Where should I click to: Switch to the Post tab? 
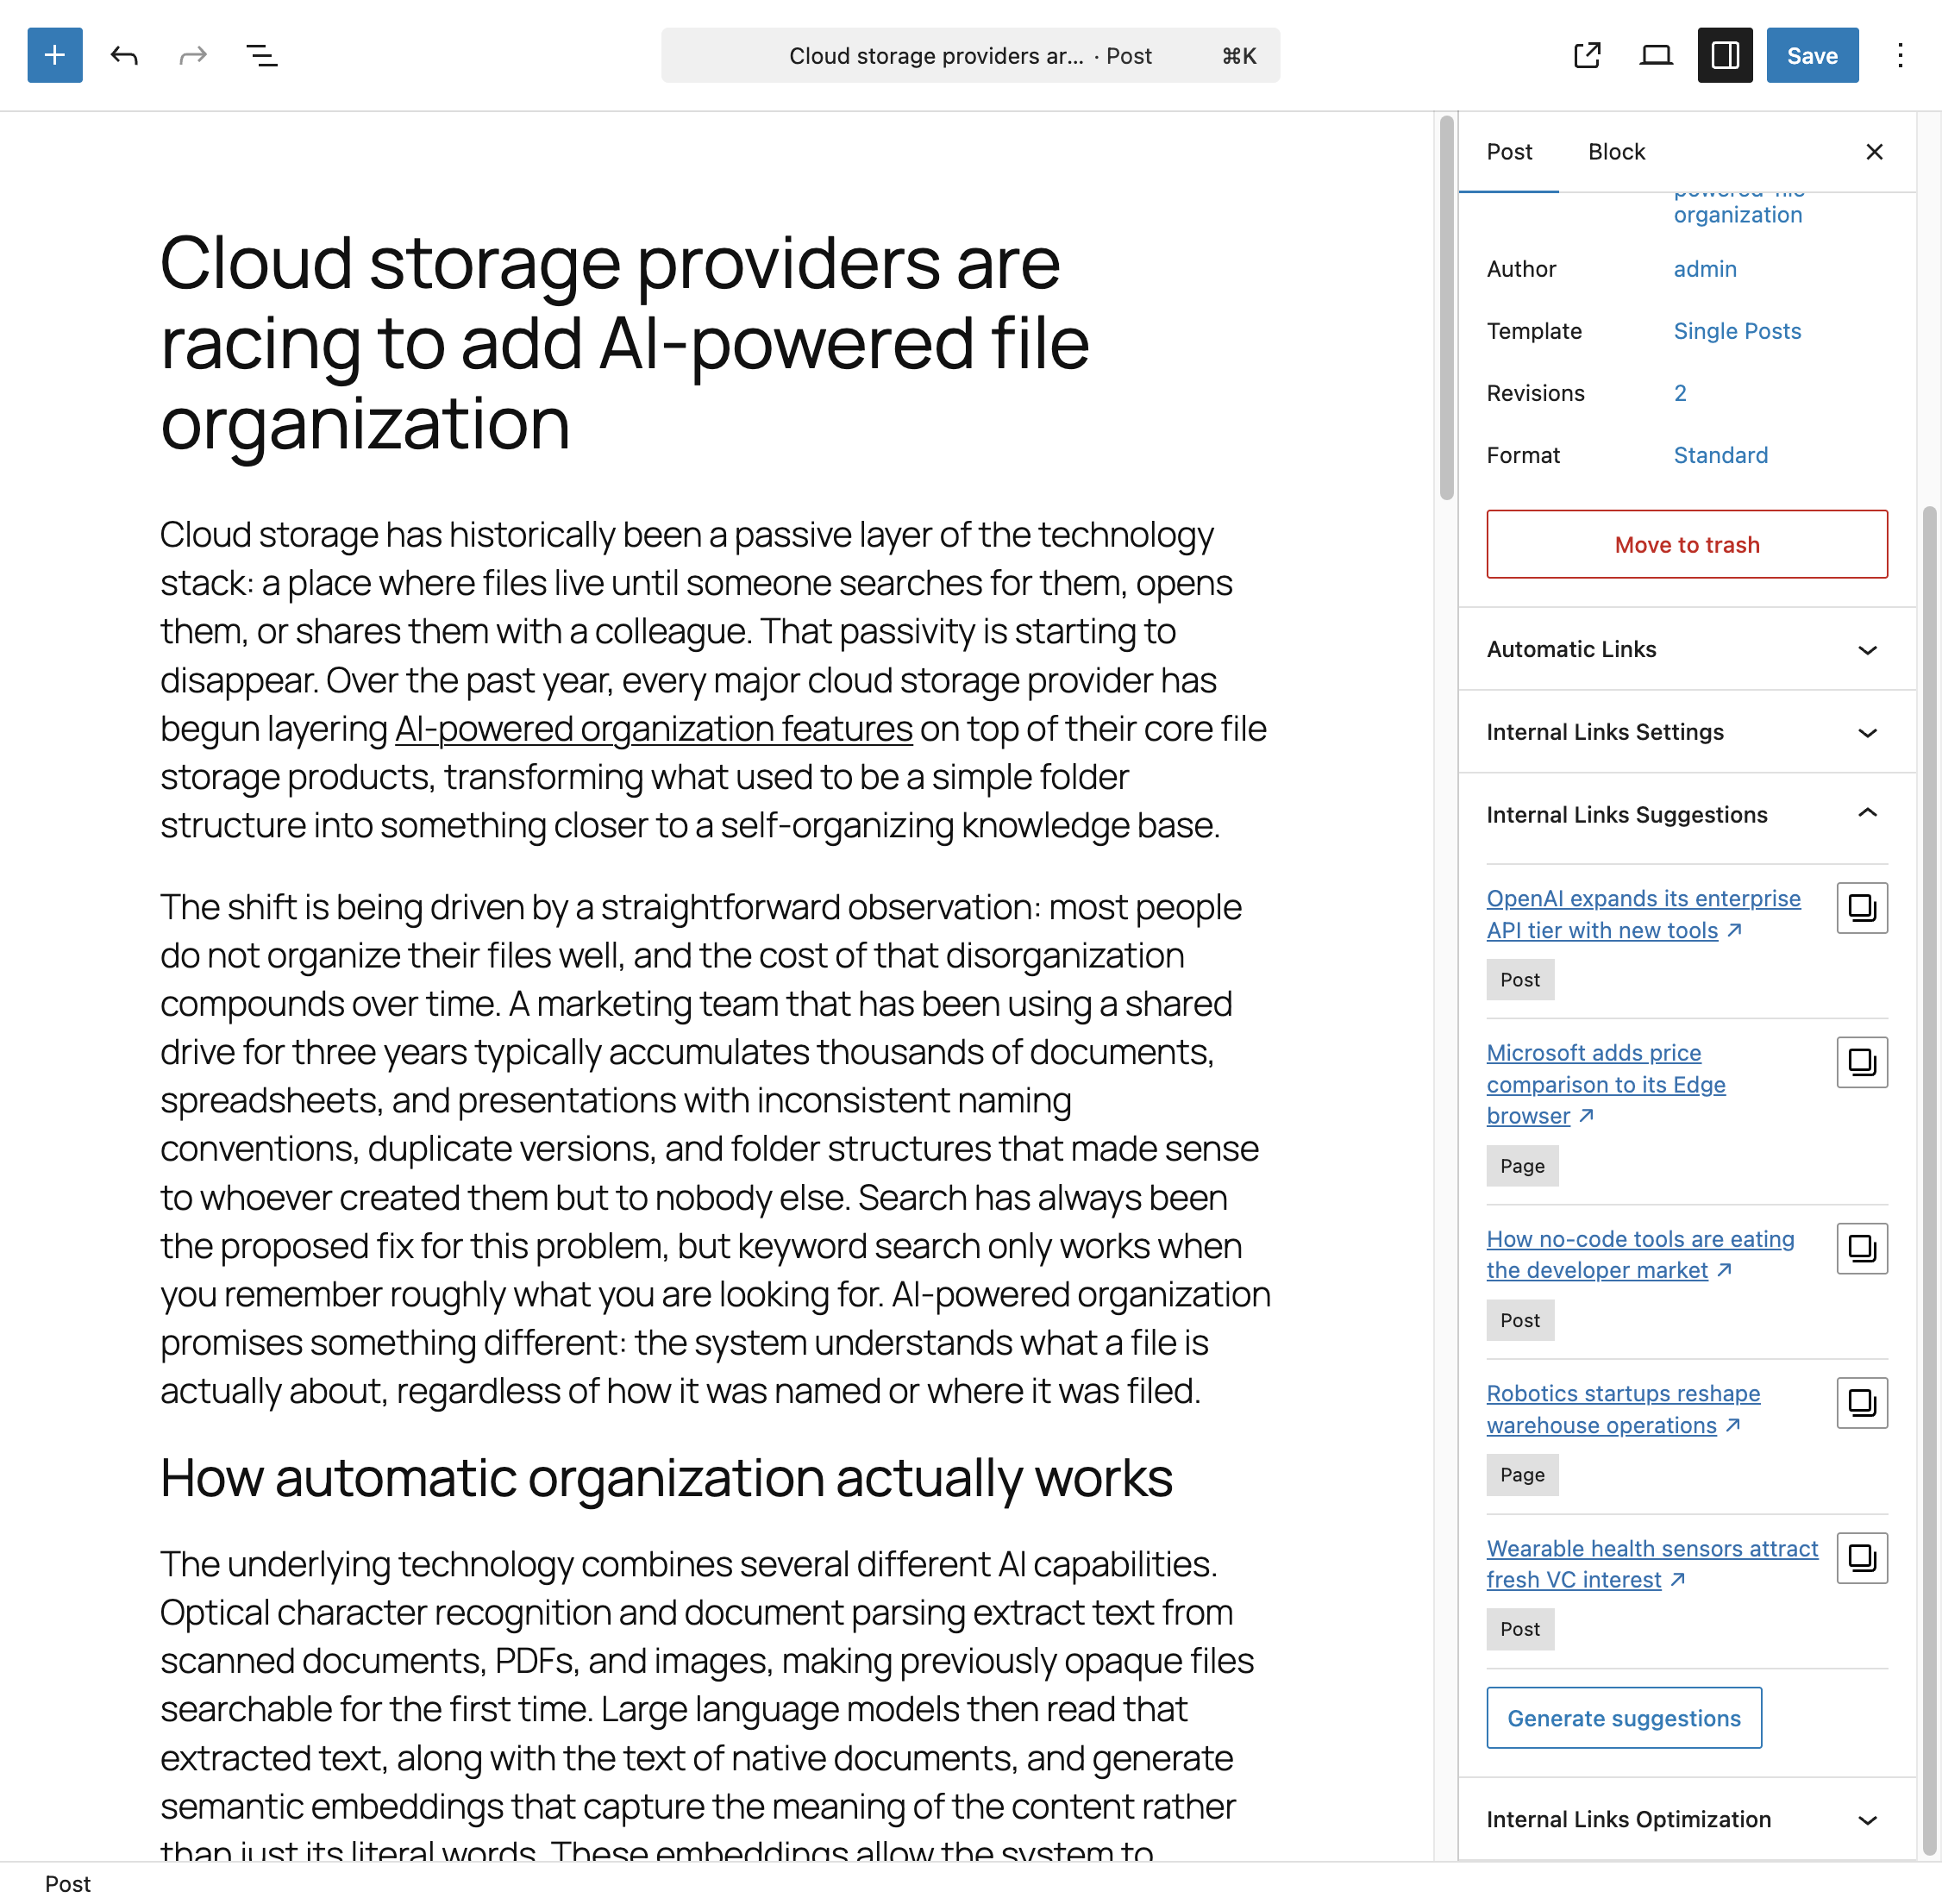1509,152
